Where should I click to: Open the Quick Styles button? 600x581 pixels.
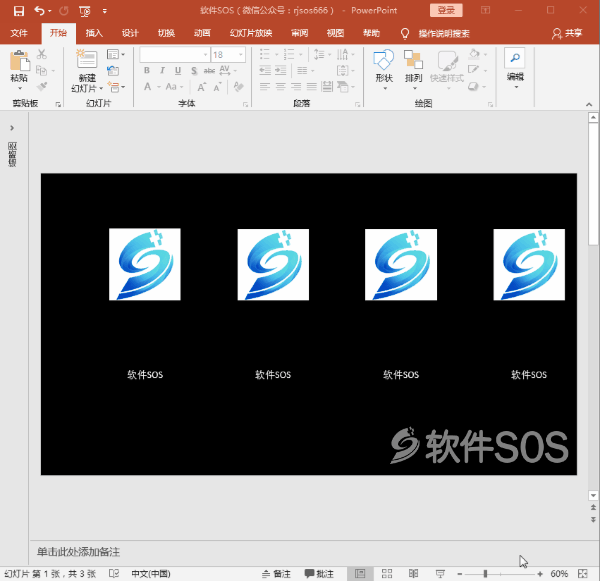[447, 69]
